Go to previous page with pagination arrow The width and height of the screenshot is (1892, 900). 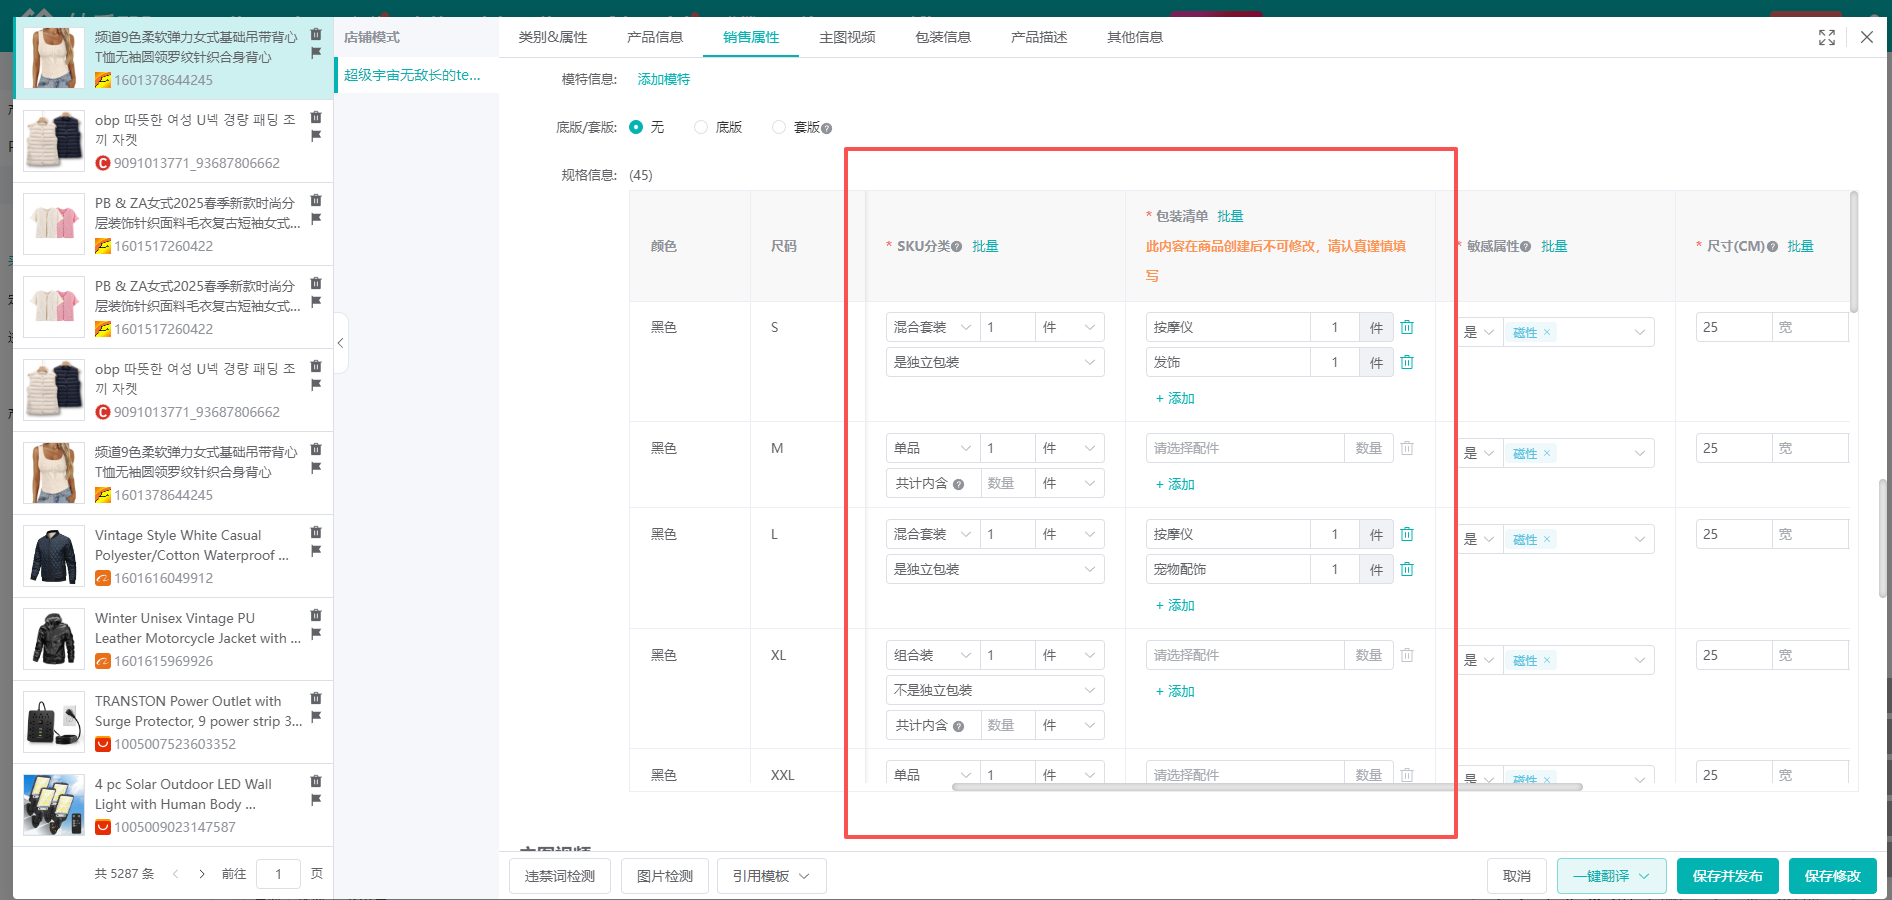pyautogui.click(x=176, y=873)
